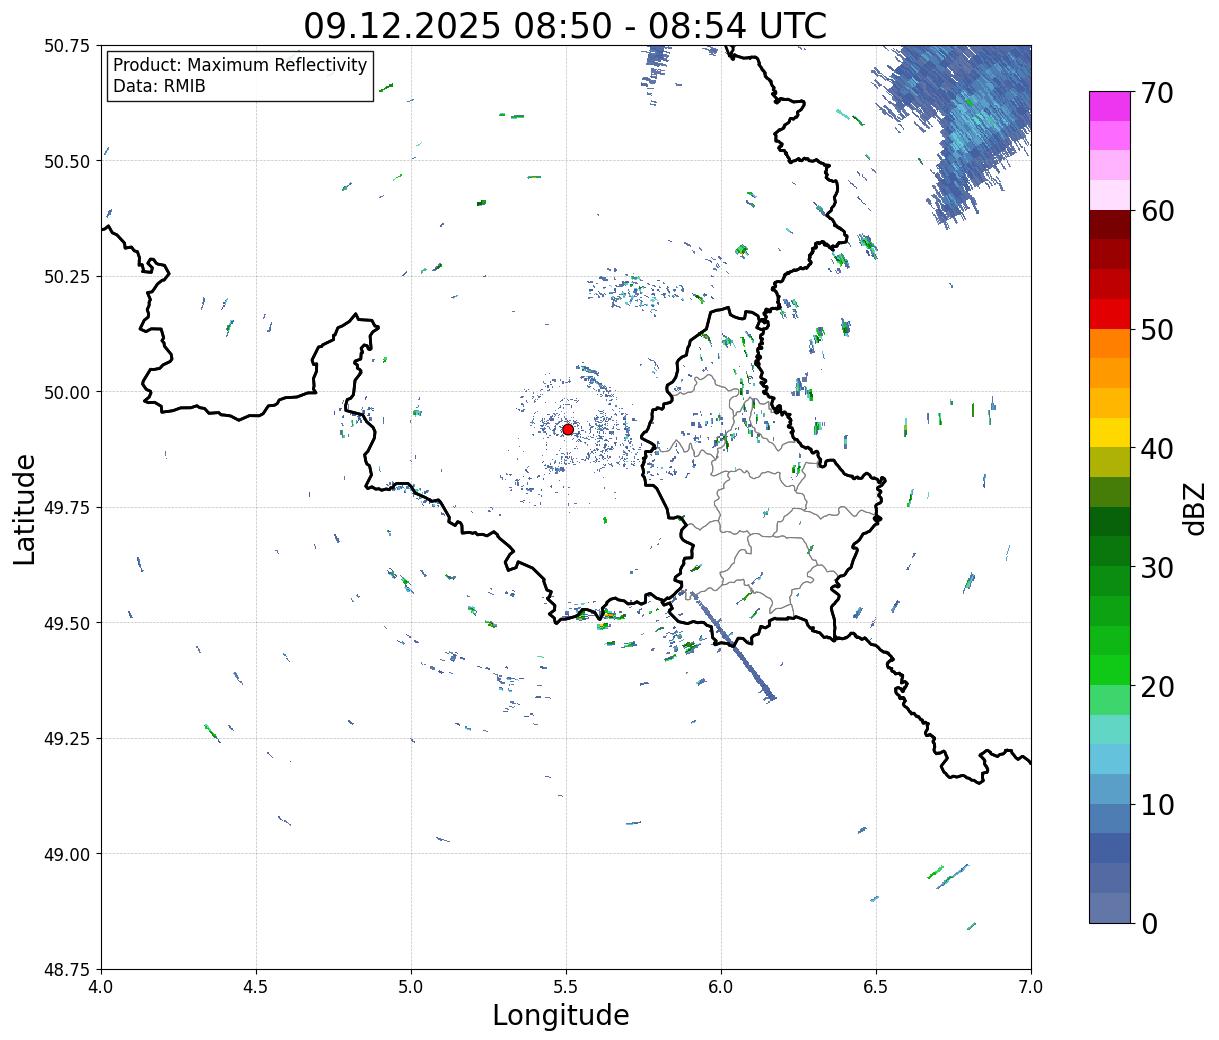Click latitude tick label "49.25"

coord(68,739)
